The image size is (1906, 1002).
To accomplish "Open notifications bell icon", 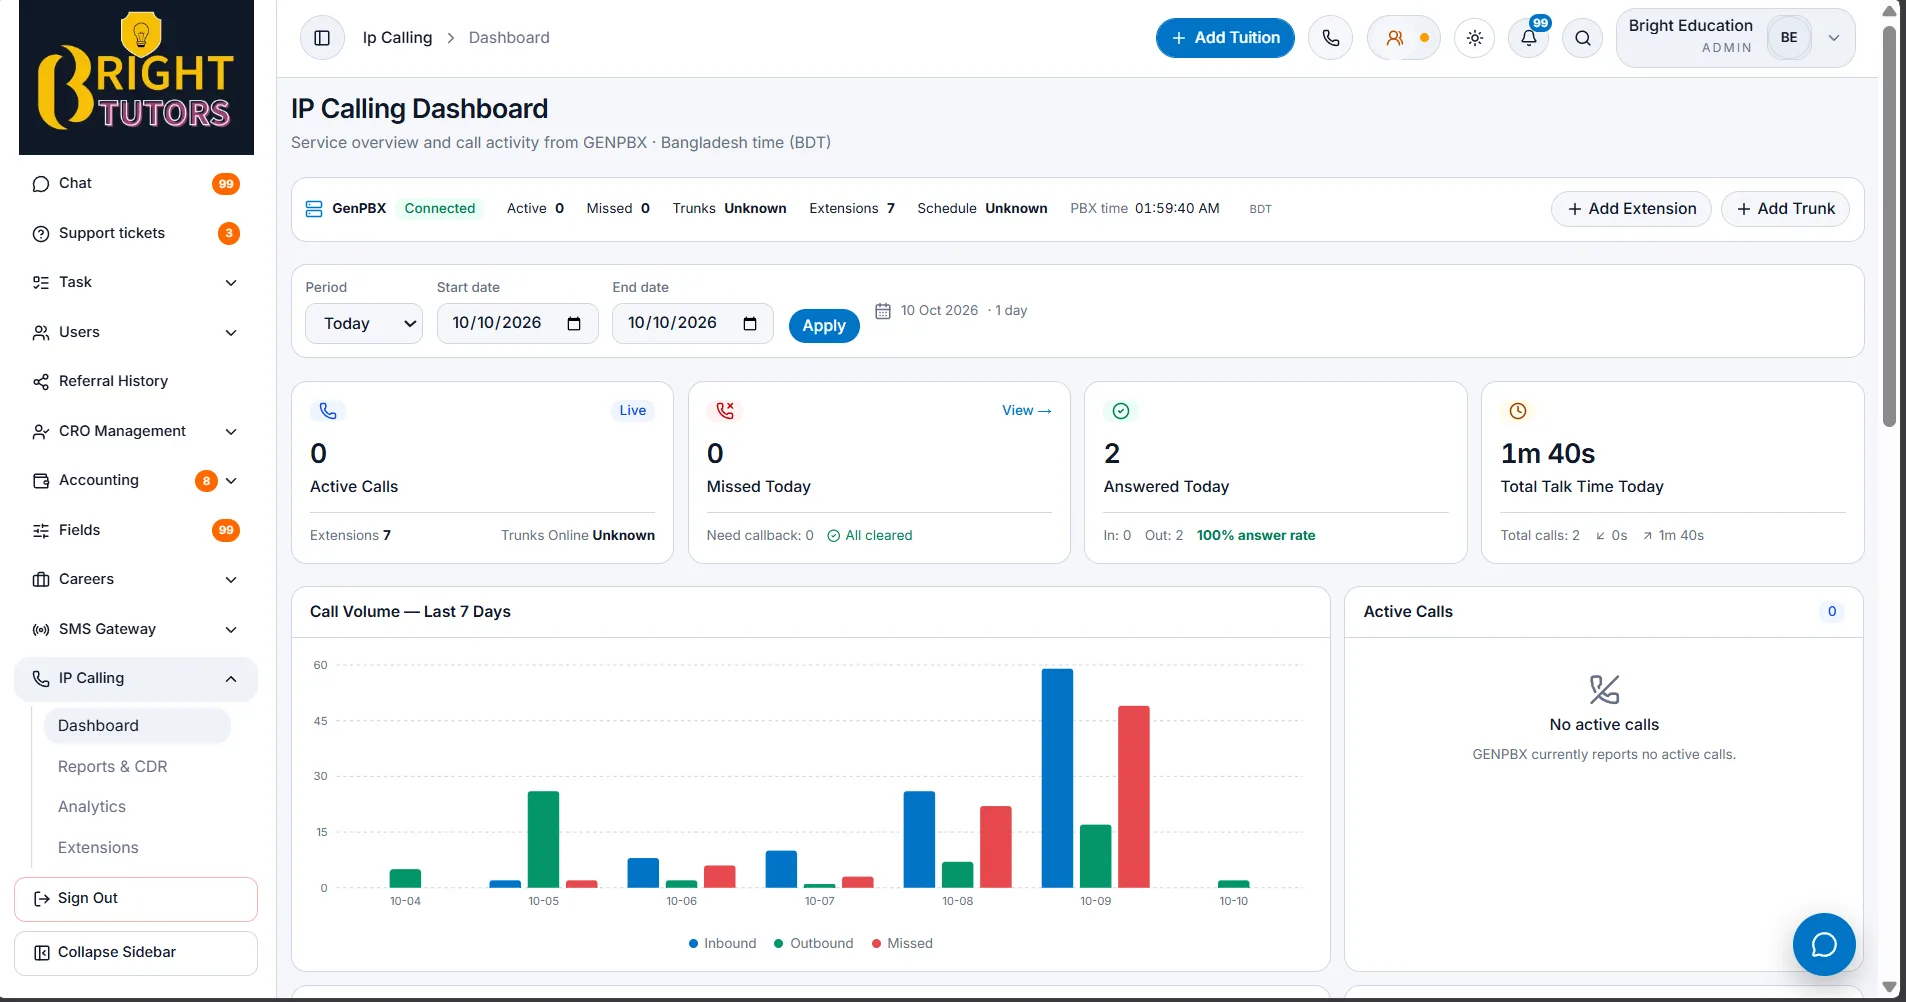I will pyautogui.click(x=1529, y=38).
